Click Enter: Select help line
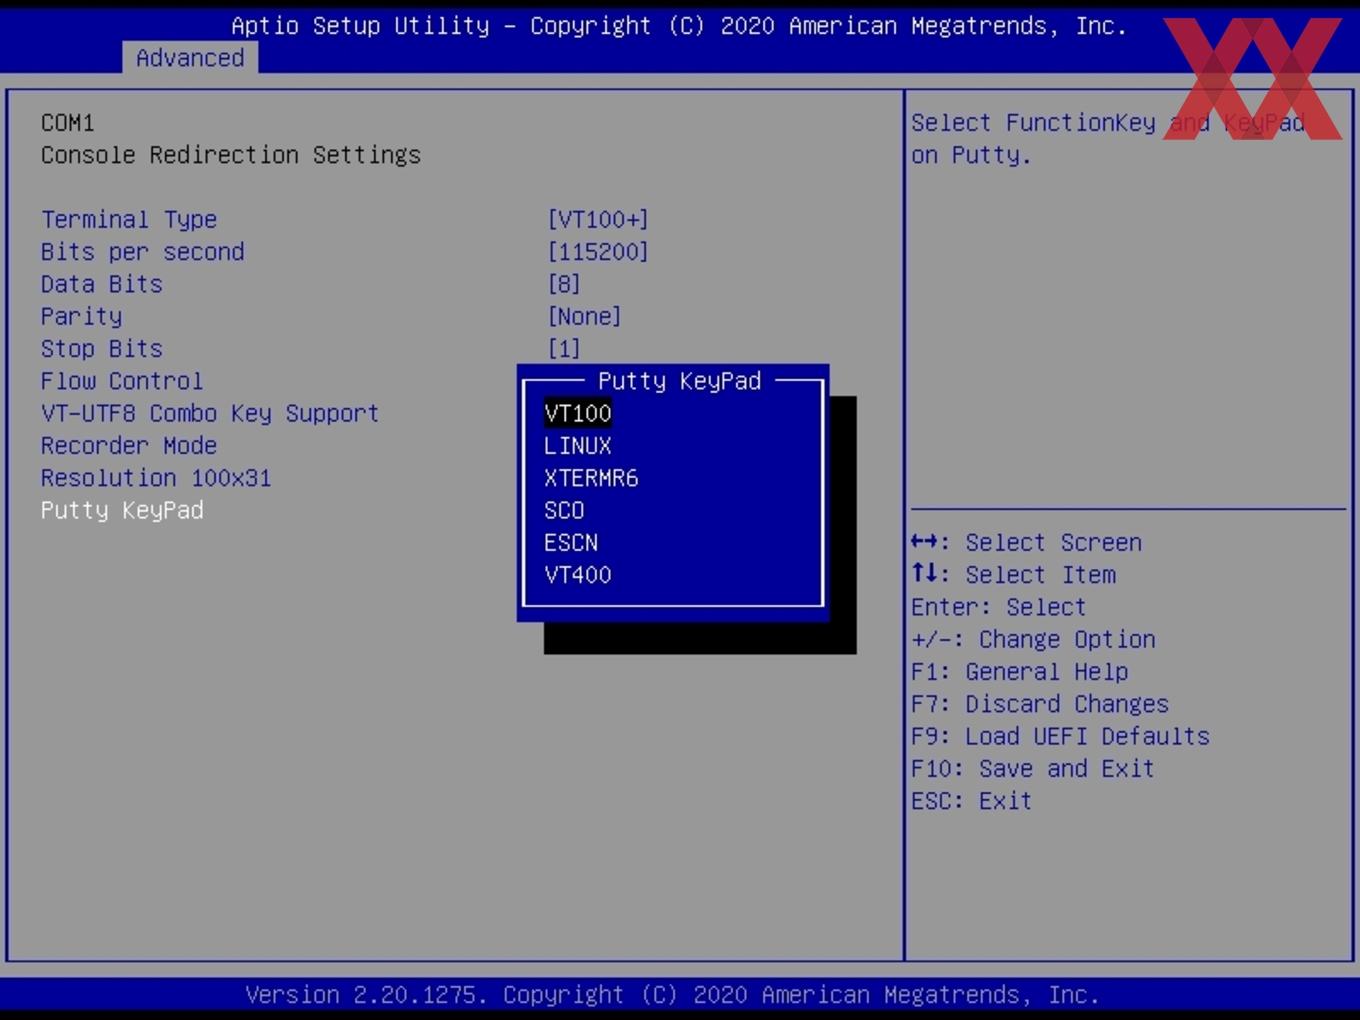The image size is (1360, 1020). [x=999, y=607]
